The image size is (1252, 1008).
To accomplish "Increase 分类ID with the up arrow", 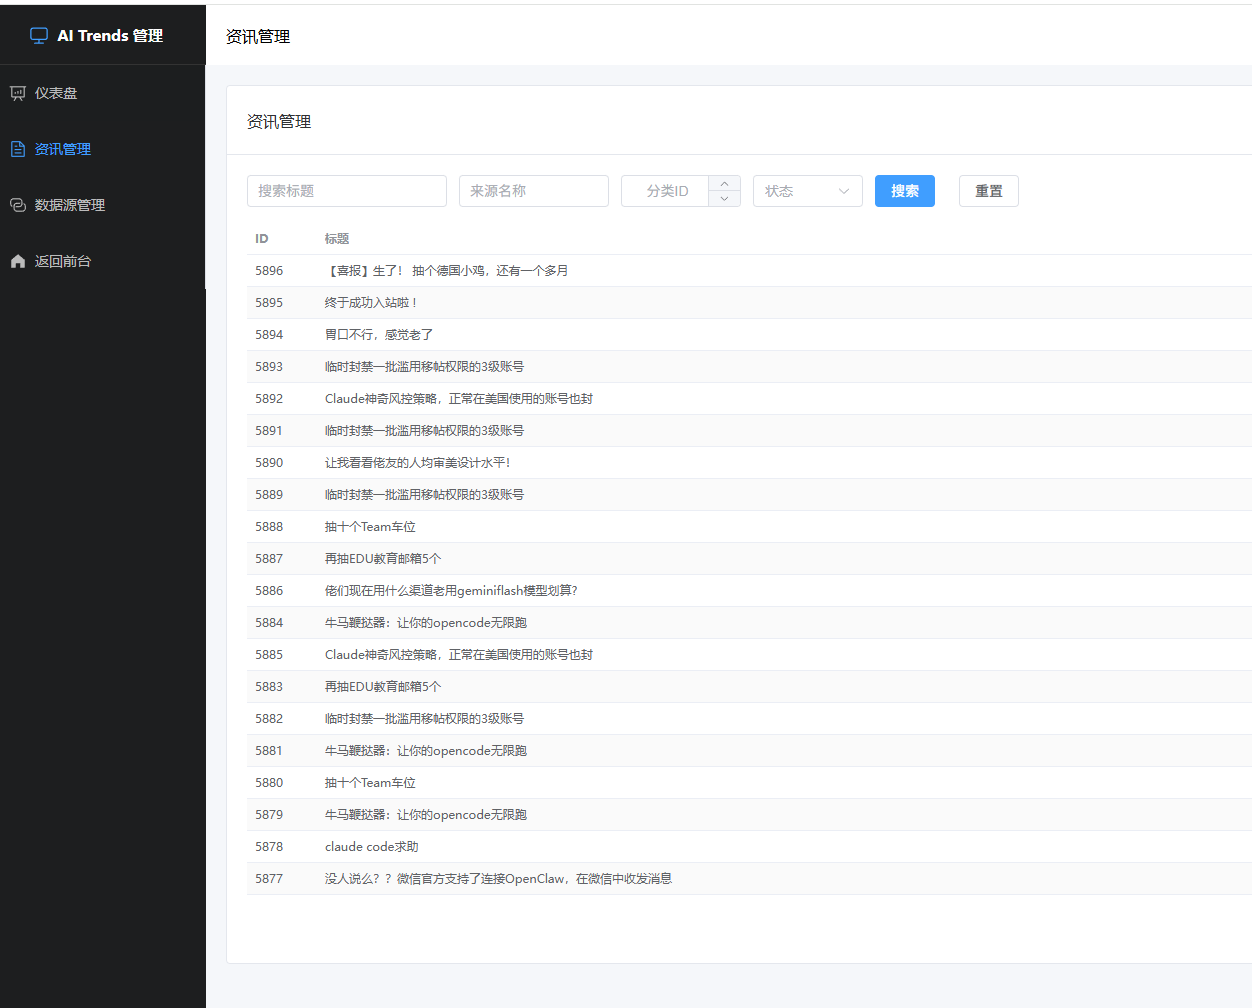I will coord(724,183).
